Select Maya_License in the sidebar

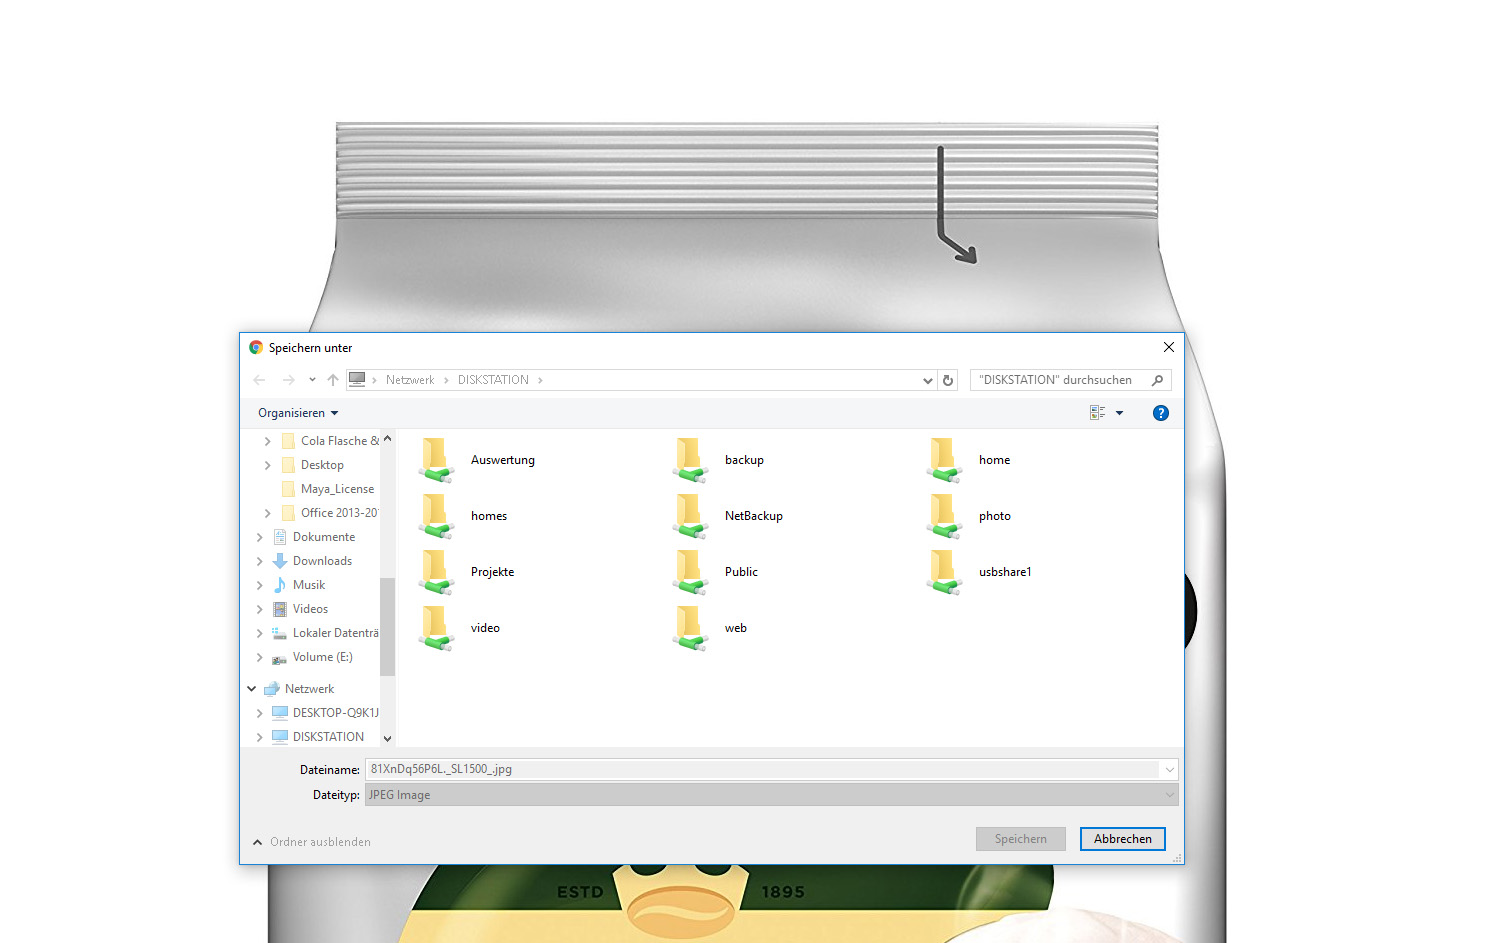tap(328, 489)
